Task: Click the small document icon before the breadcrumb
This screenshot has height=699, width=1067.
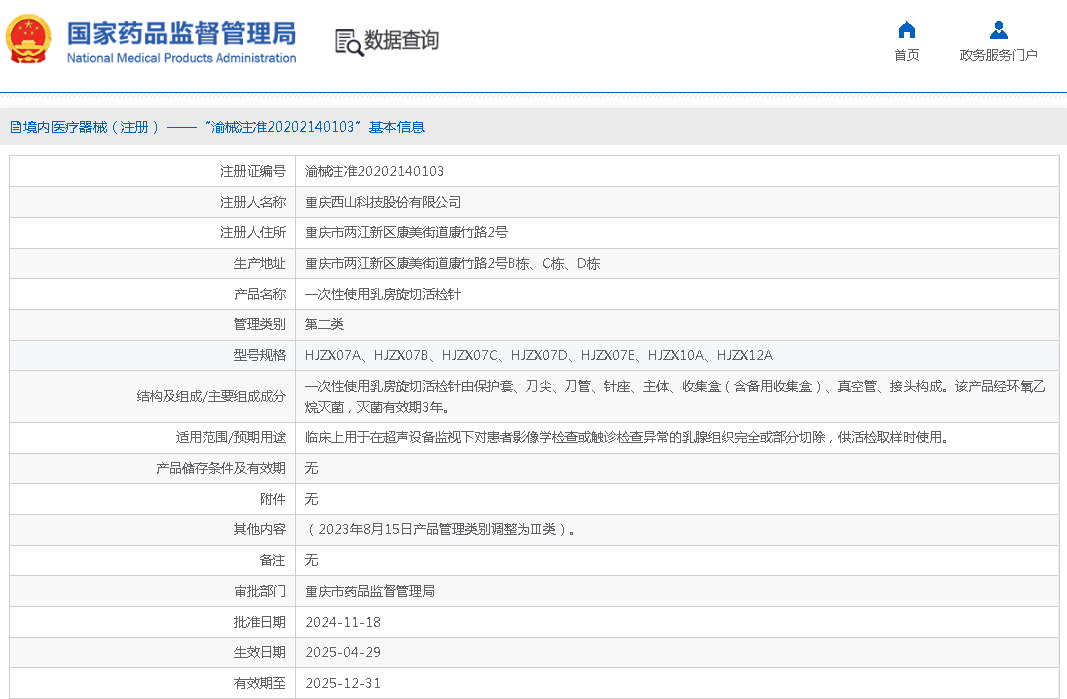Action: click(x=15, y=127)
